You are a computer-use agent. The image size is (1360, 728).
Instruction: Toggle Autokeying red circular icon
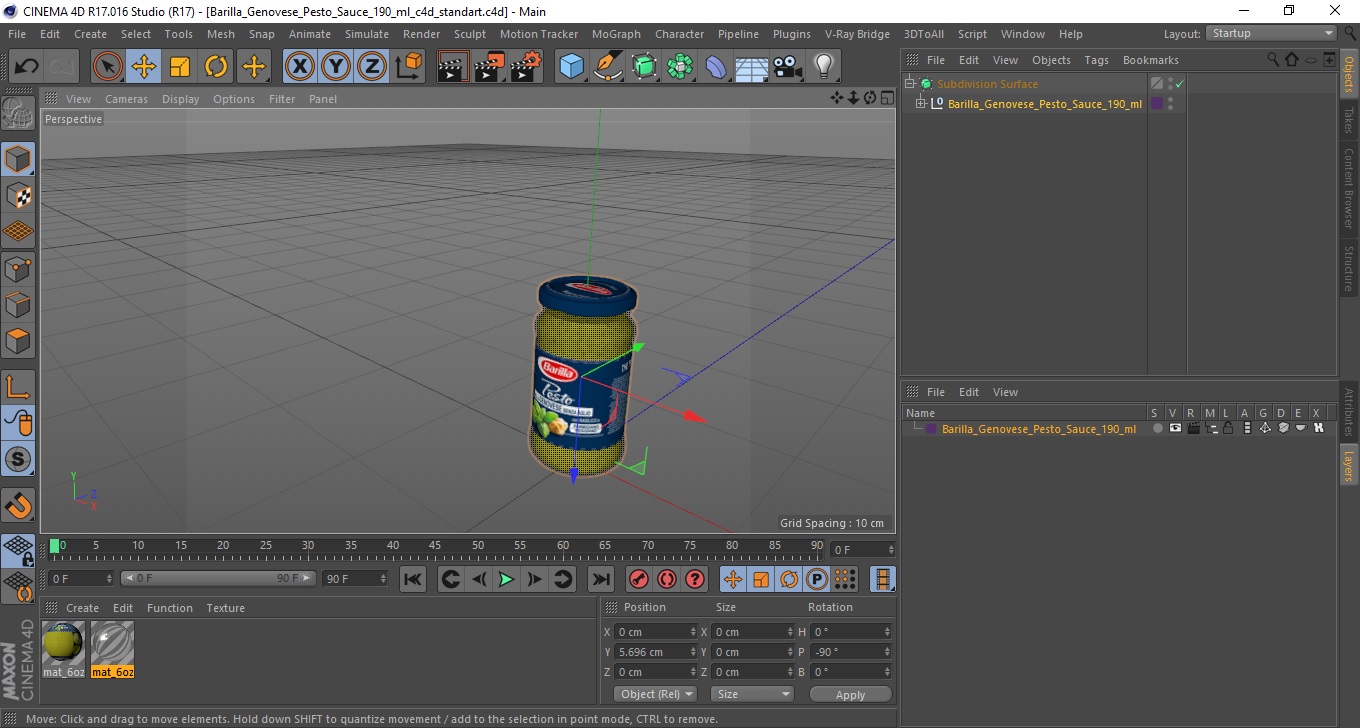[667, 579]
